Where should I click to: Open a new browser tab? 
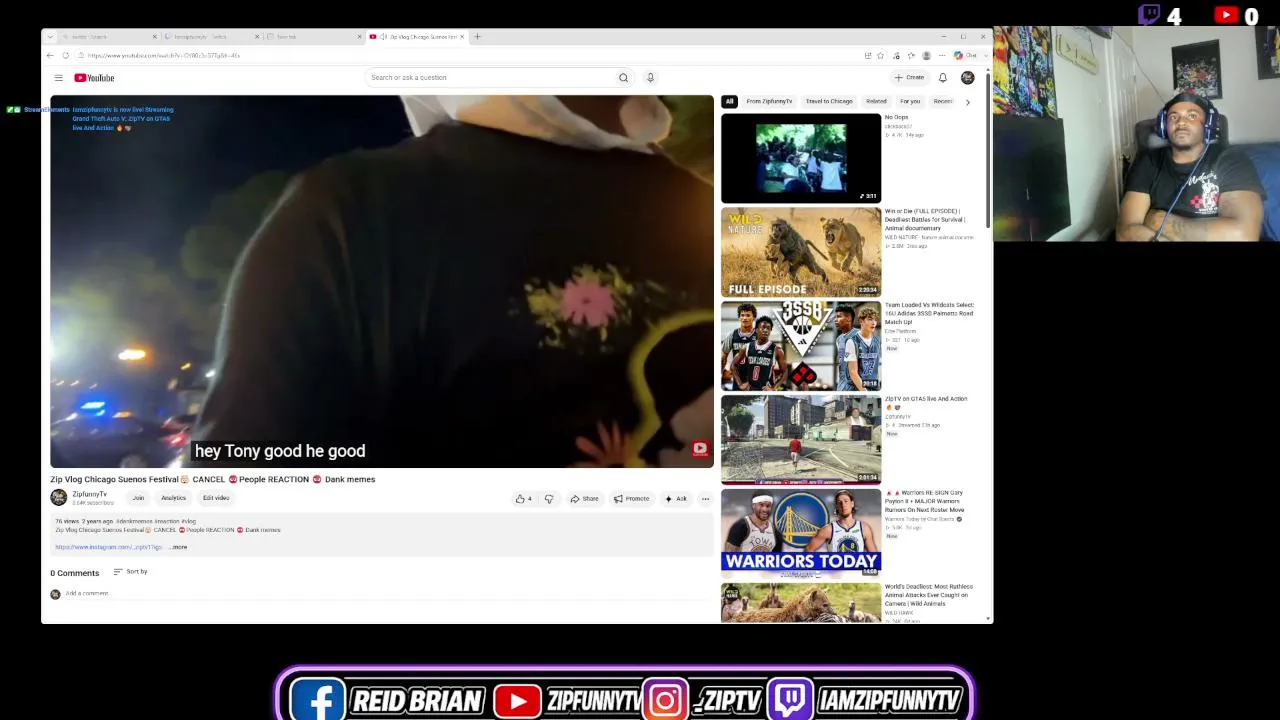[x=477, y=37]
